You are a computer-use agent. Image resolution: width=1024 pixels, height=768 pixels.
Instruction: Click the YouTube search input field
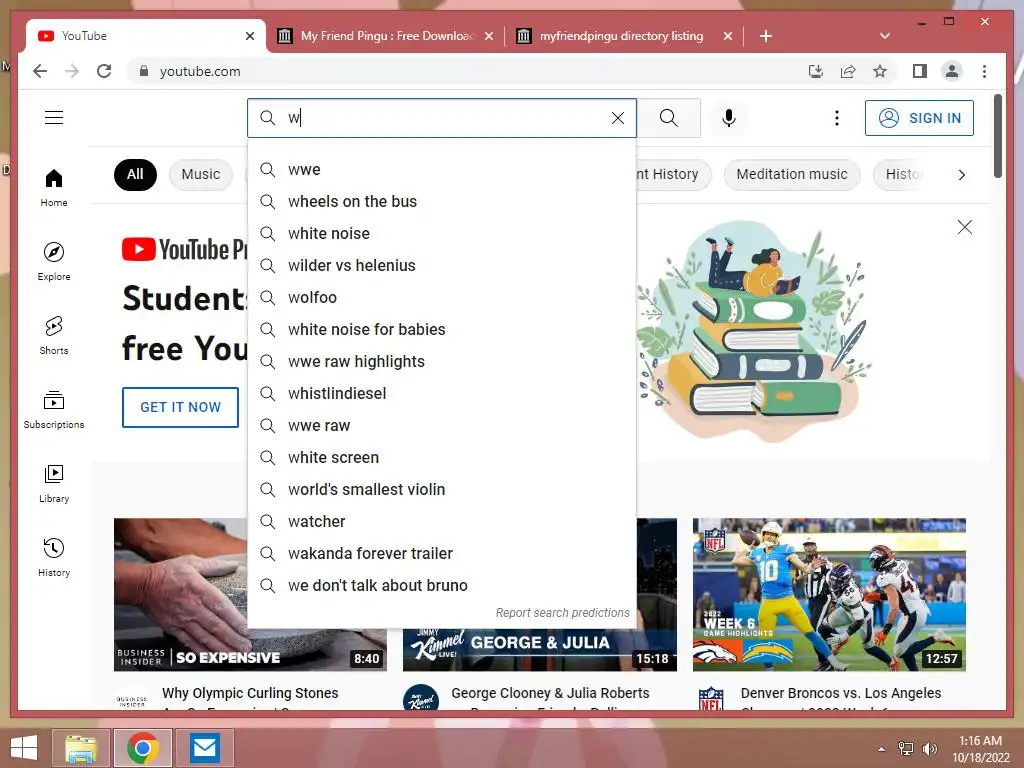pyautogui.click(x=441, y=118)
